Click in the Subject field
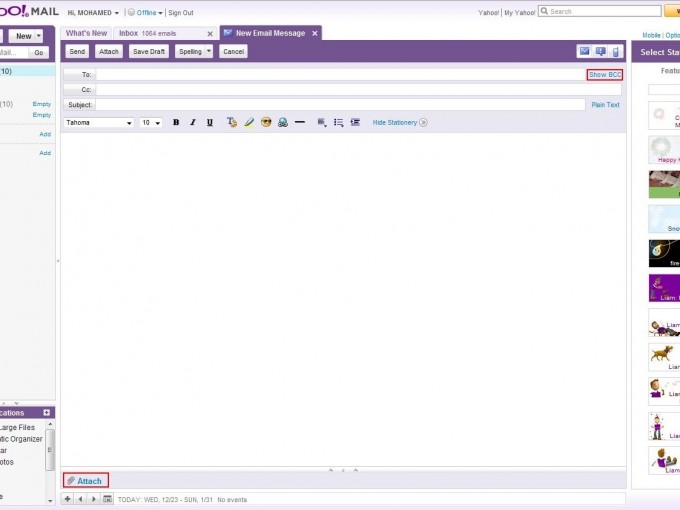The image size is (680, 510). [x=340, y=105]
